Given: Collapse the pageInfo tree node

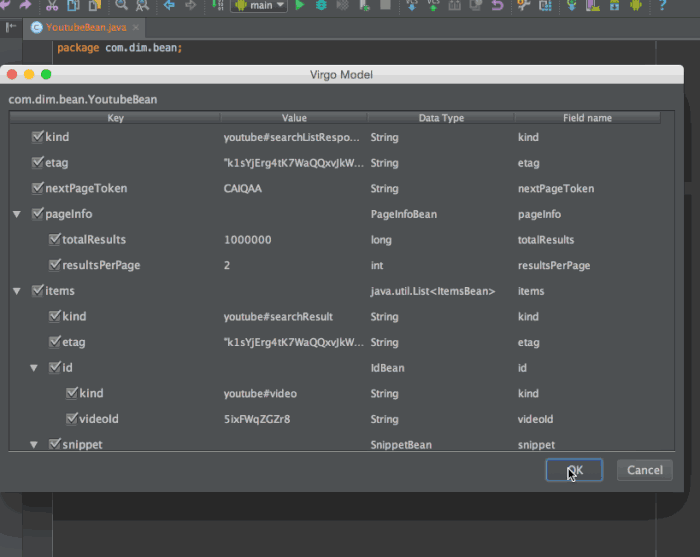Looking at the screenshot, I should pyautogui.click(x=17, y=214).
